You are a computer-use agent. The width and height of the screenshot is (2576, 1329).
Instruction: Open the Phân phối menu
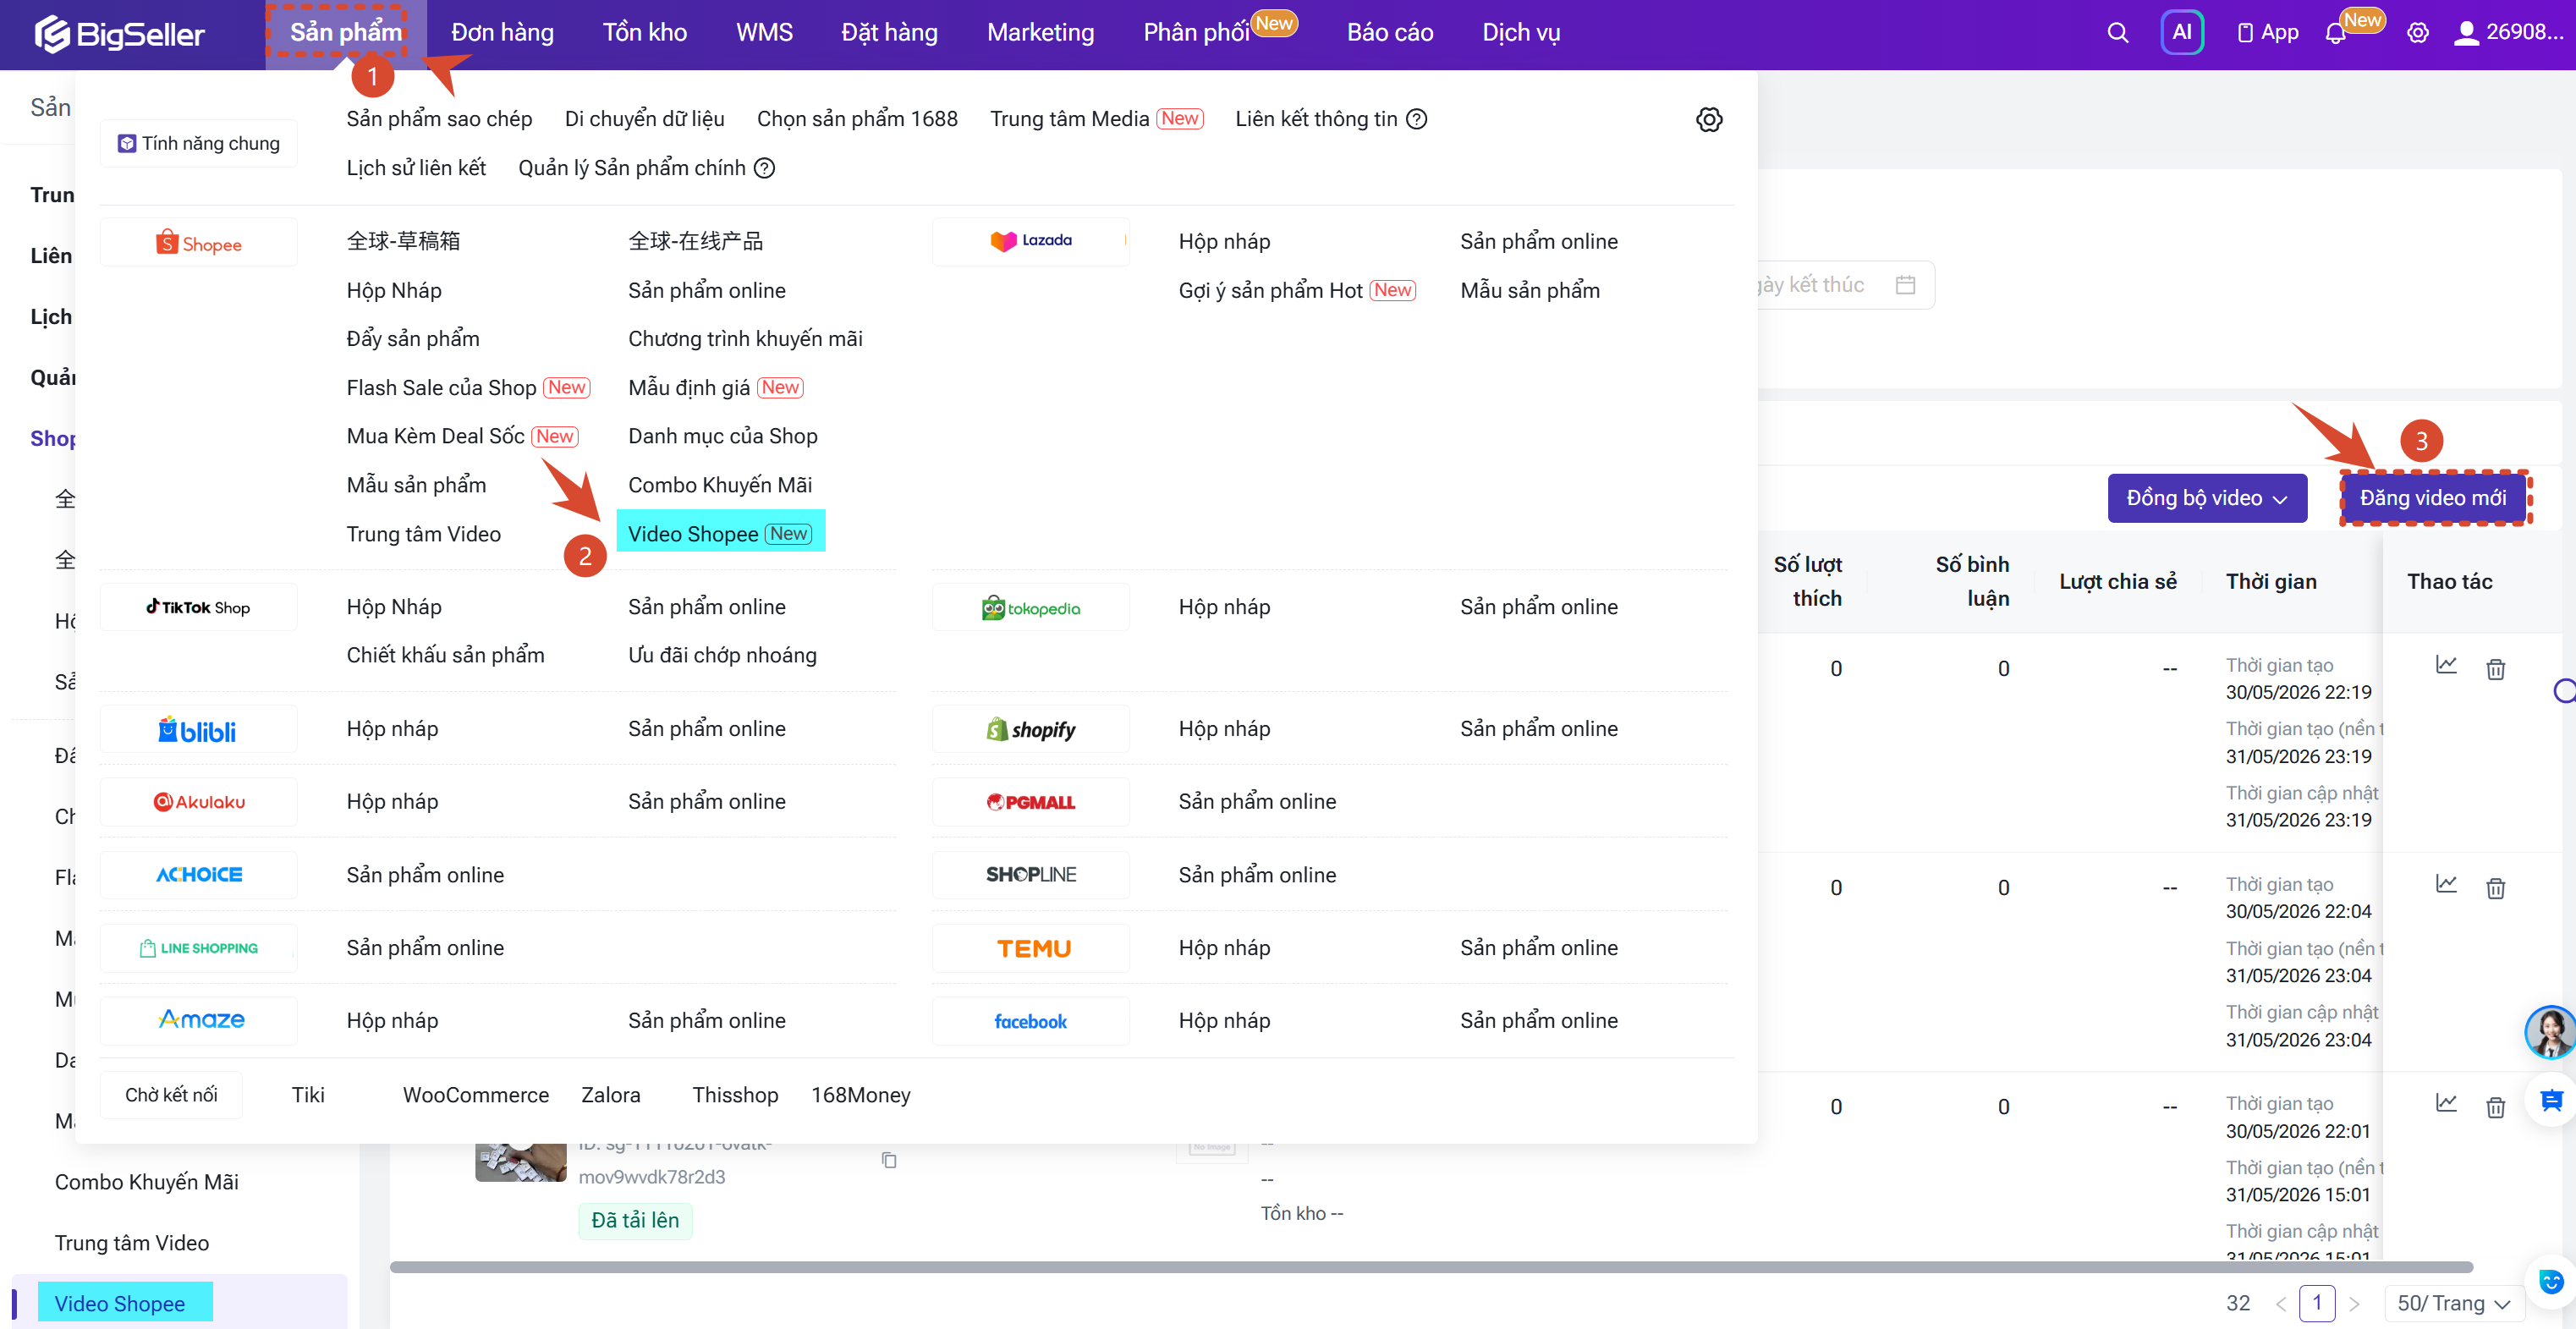click(x=1196, y=33)
